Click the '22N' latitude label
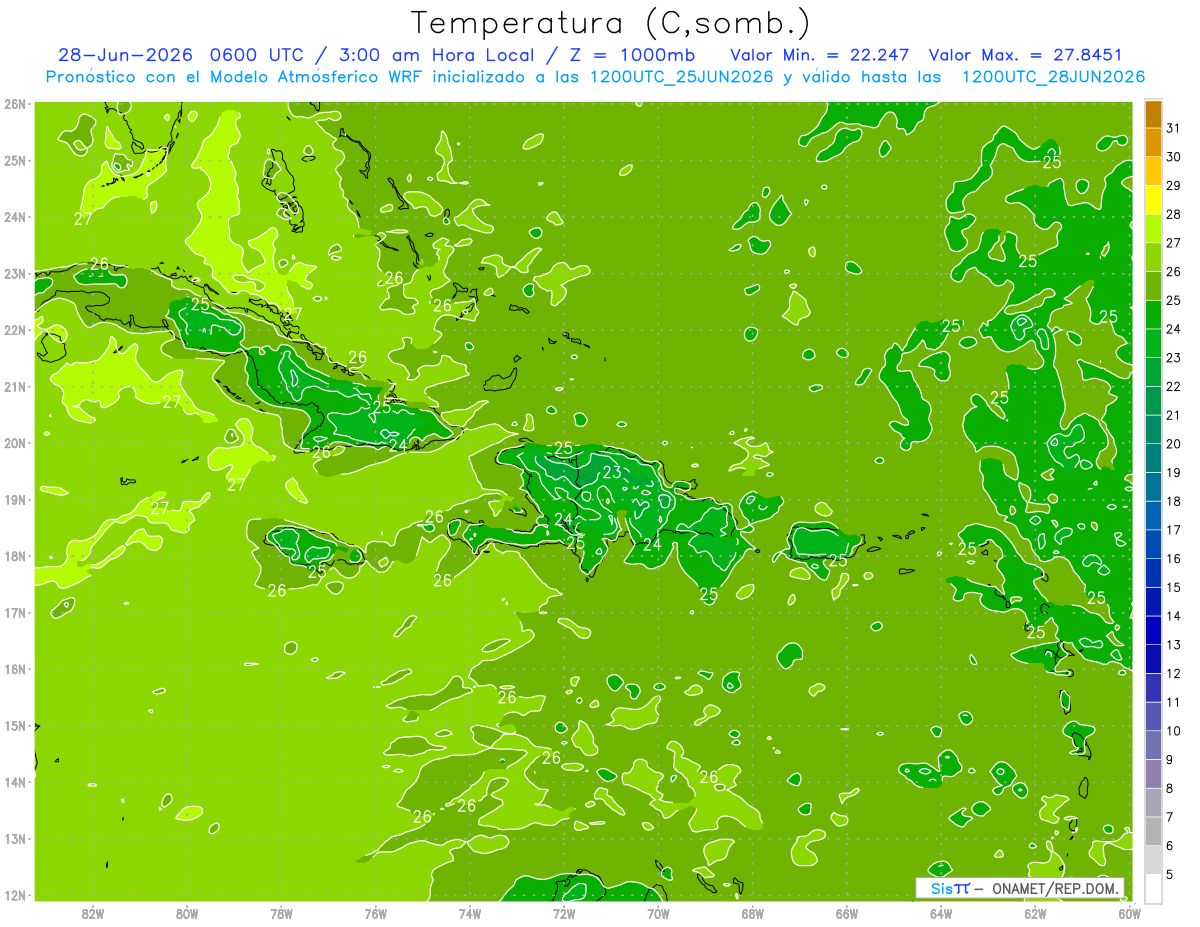The height and width of the screenshot is (927, 1200). [x=14, y=330]
